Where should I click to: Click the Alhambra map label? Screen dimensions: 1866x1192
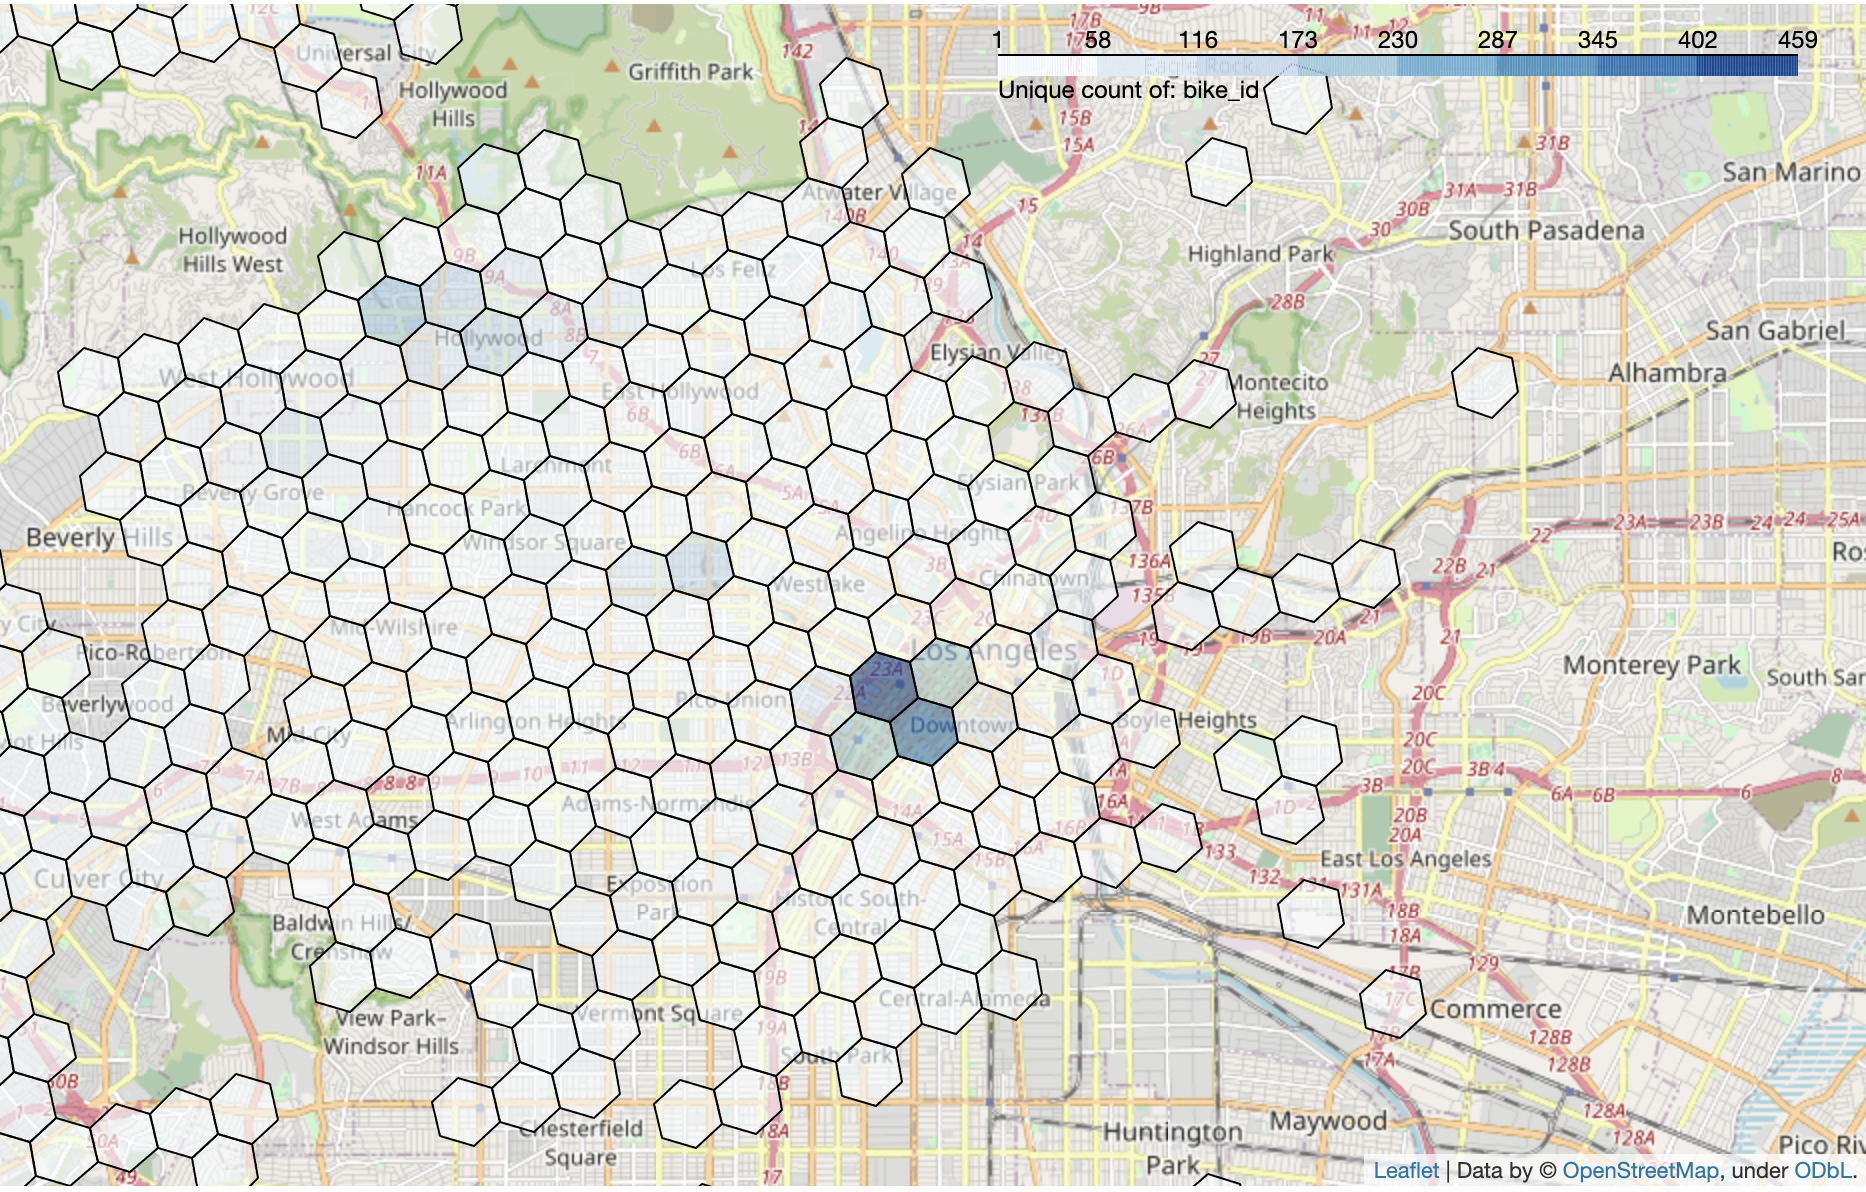[x=1667, y=373]
